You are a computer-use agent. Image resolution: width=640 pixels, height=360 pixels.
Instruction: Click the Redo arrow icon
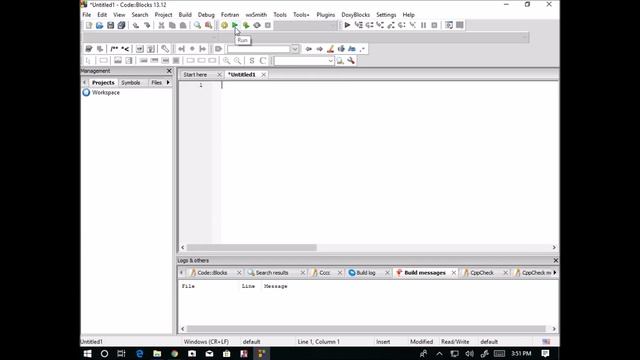pos(147,25)
